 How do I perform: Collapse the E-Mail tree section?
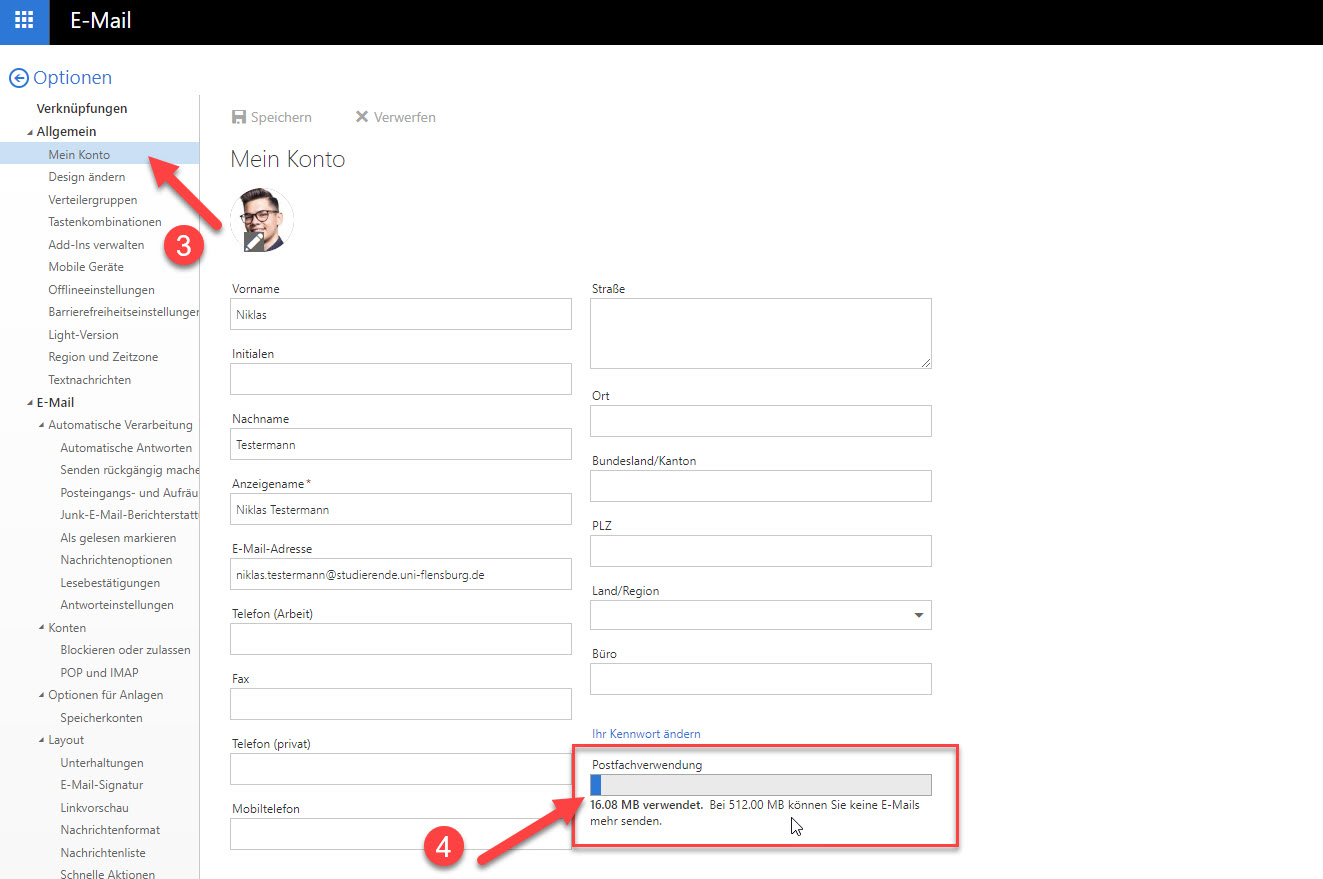point(30,403)
